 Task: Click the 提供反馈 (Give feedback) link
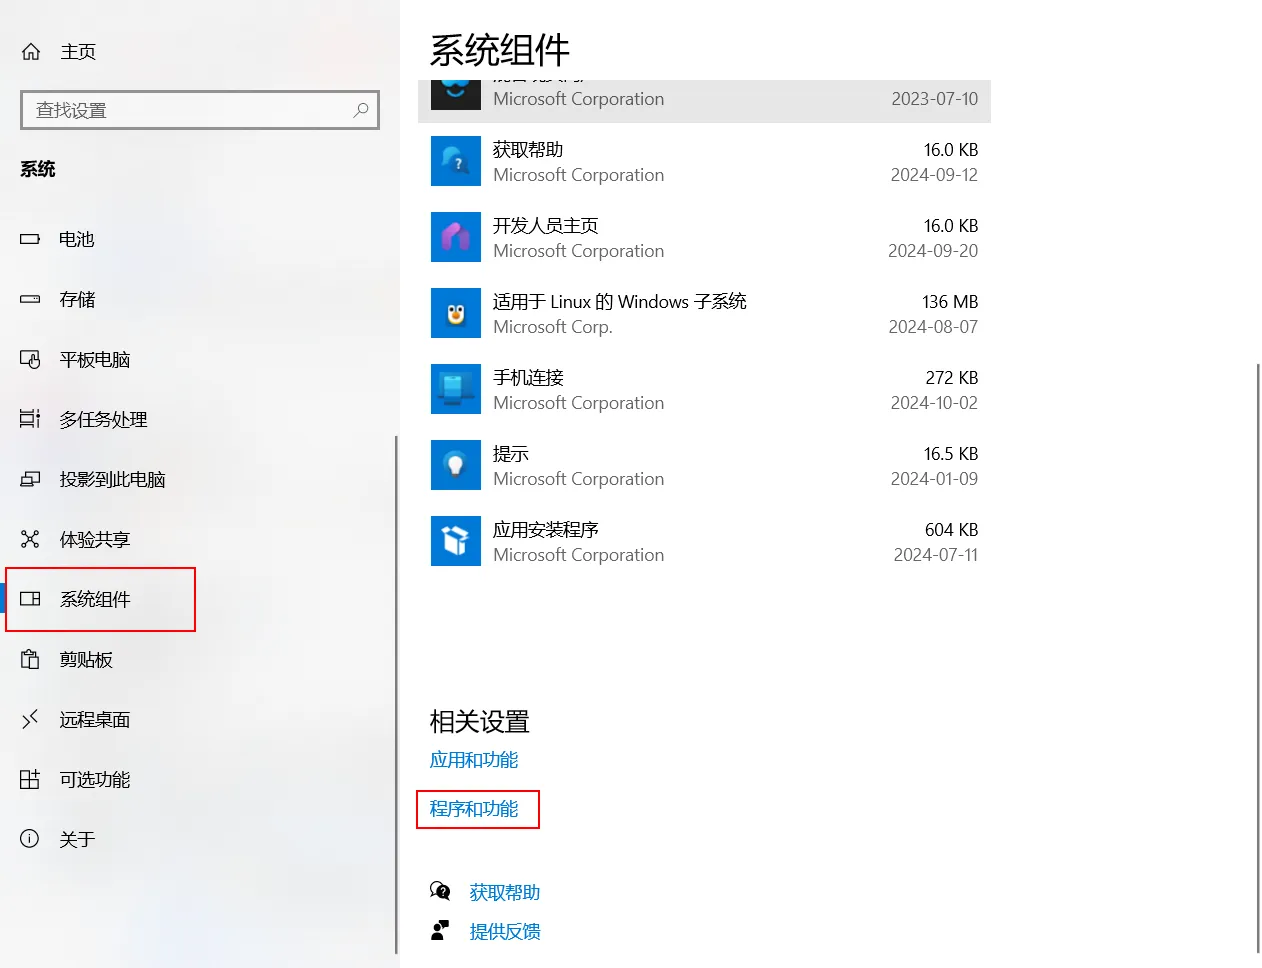point(504,932)
